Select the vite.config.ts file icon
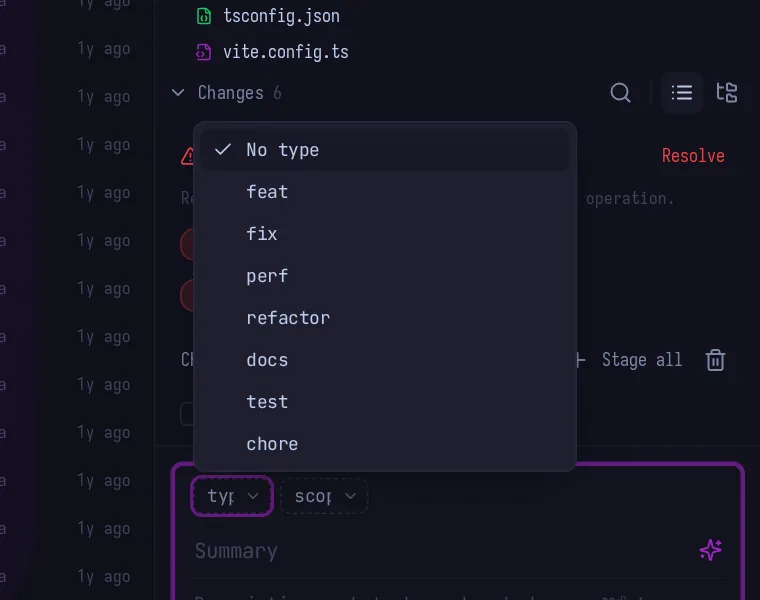This screenshot has width=760, height=600. [204, 52]
